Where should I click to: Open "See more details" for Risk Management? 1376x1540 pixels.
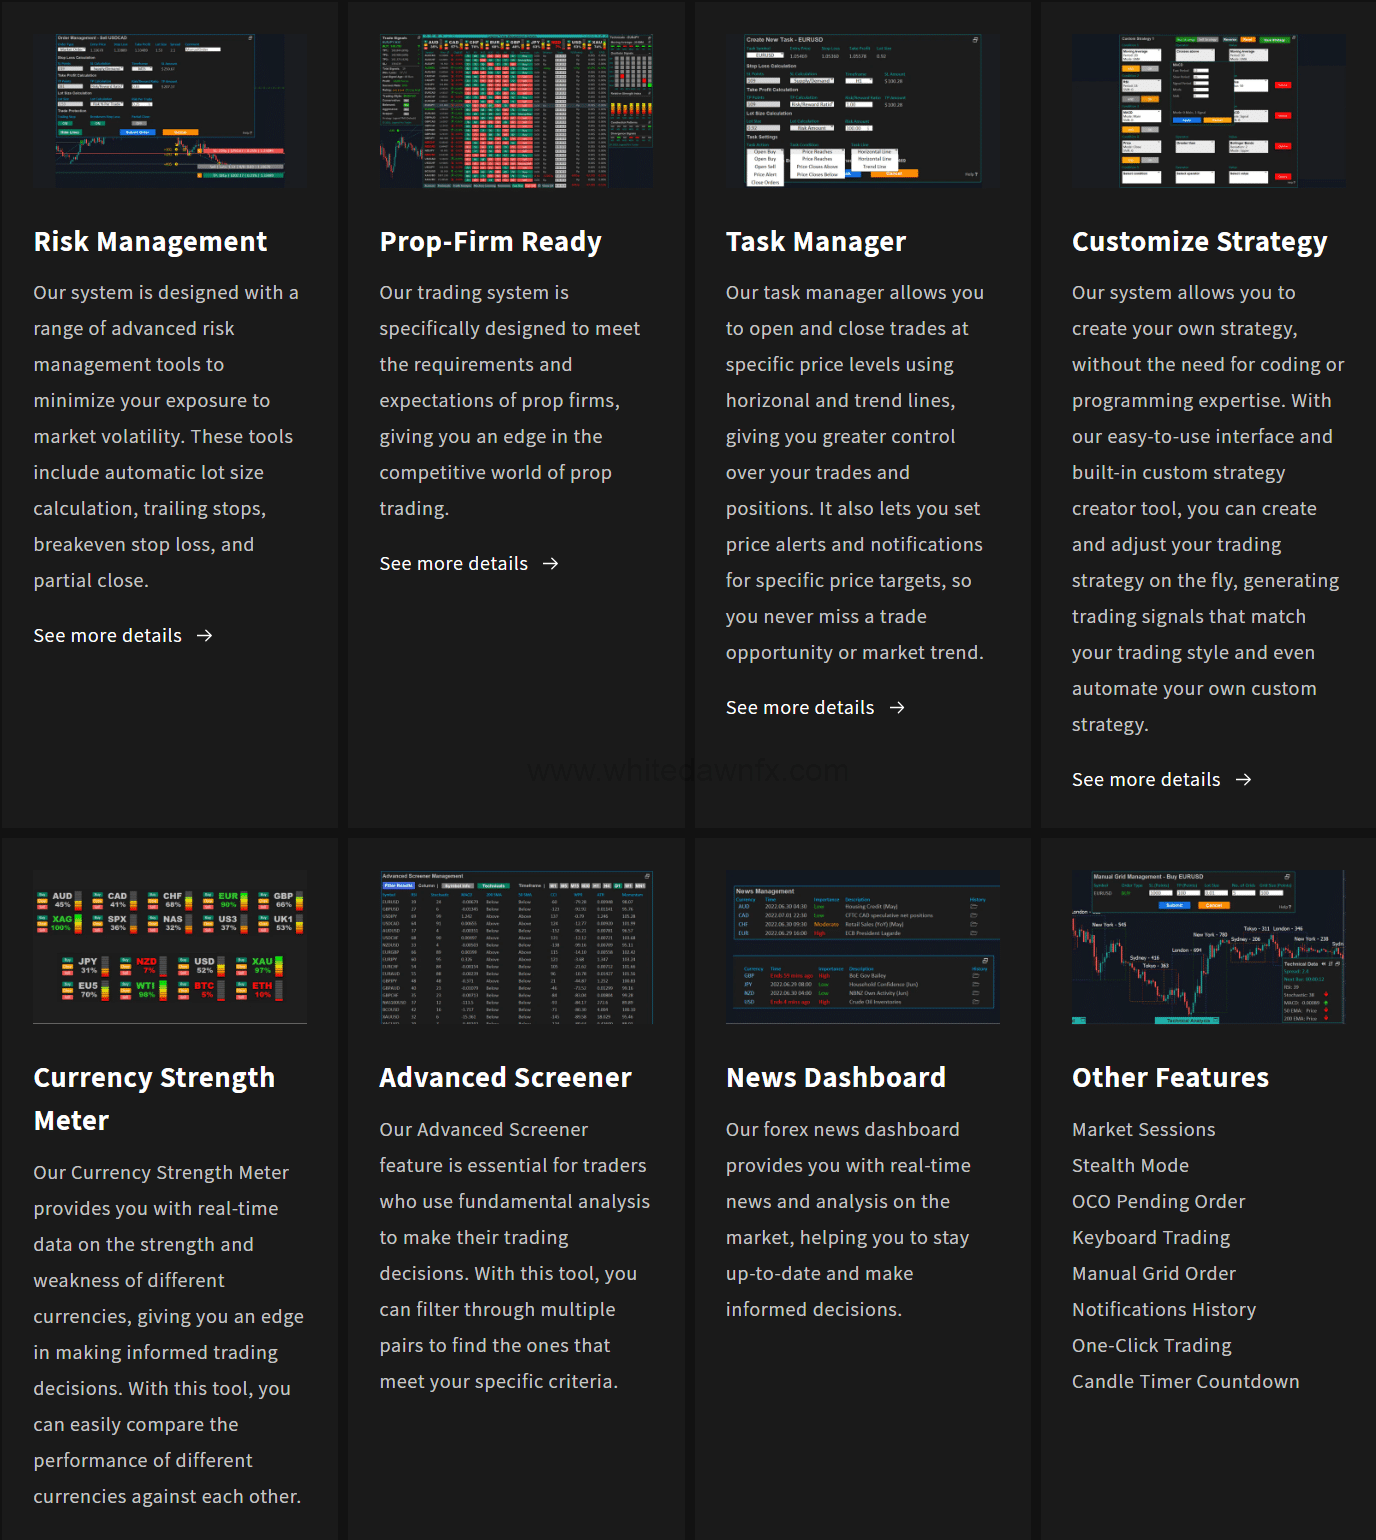(108, 636)
